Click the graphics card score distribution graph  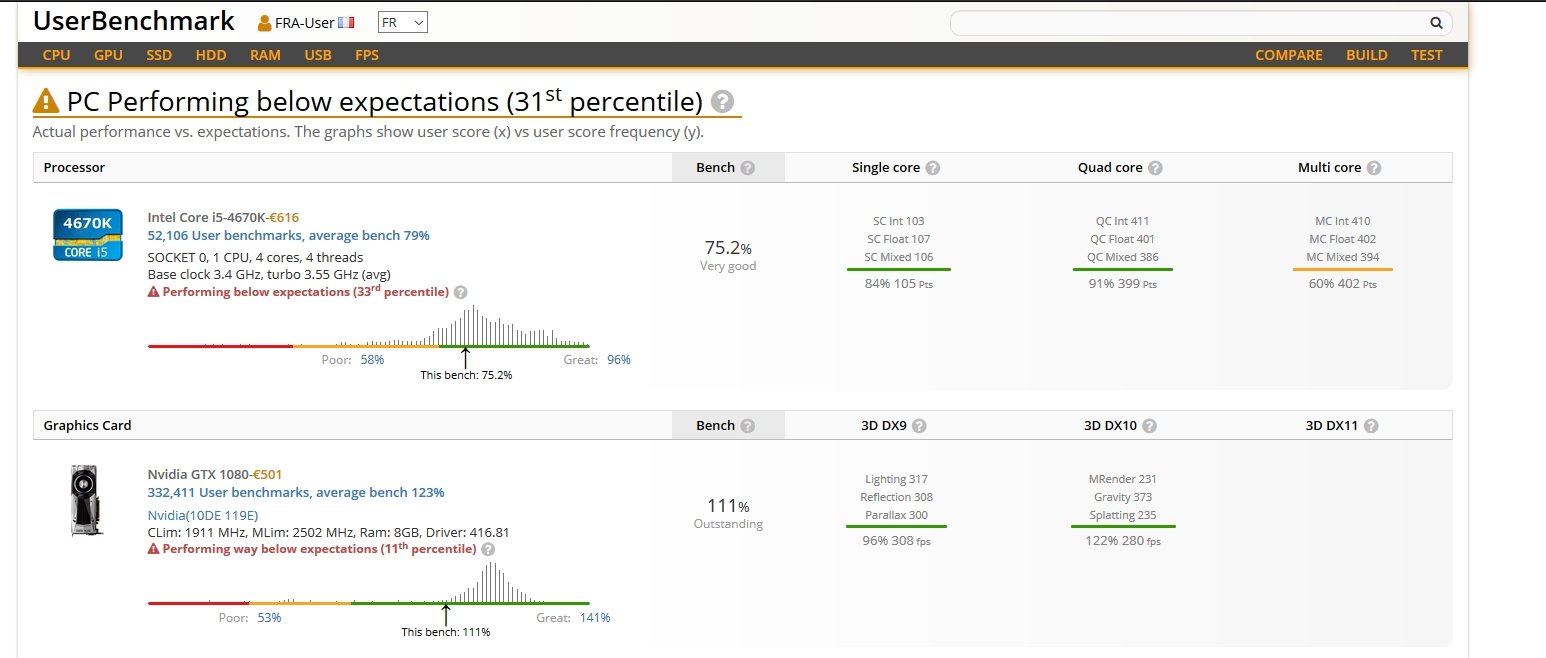[369, 583]
